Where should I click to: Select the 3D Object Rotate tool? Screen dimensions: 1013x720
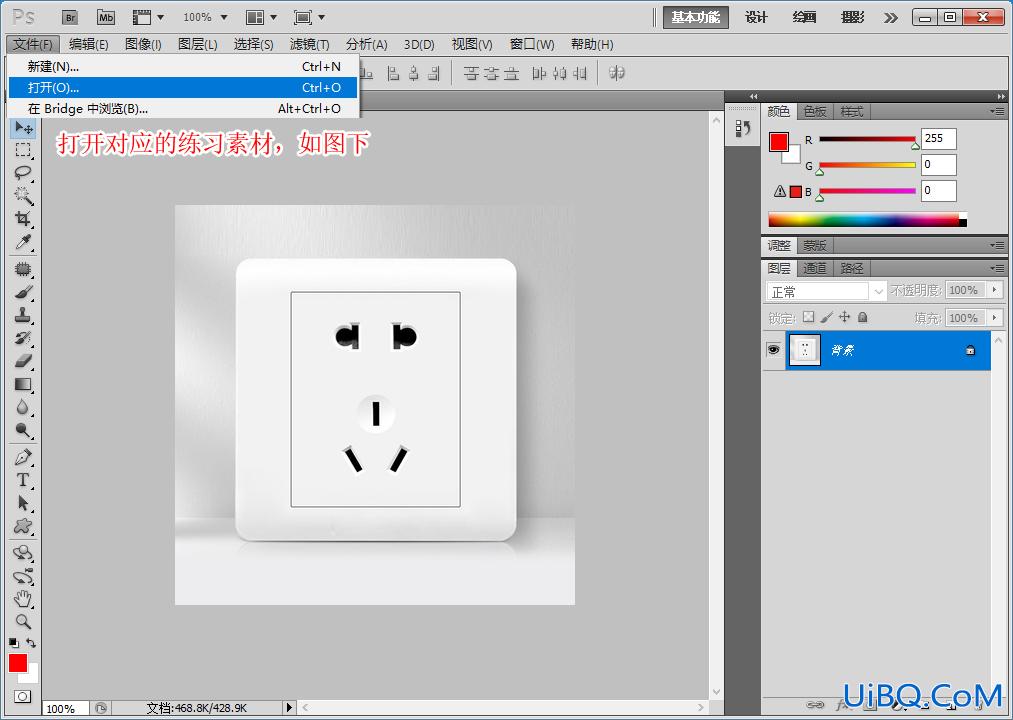click(23, 553)
